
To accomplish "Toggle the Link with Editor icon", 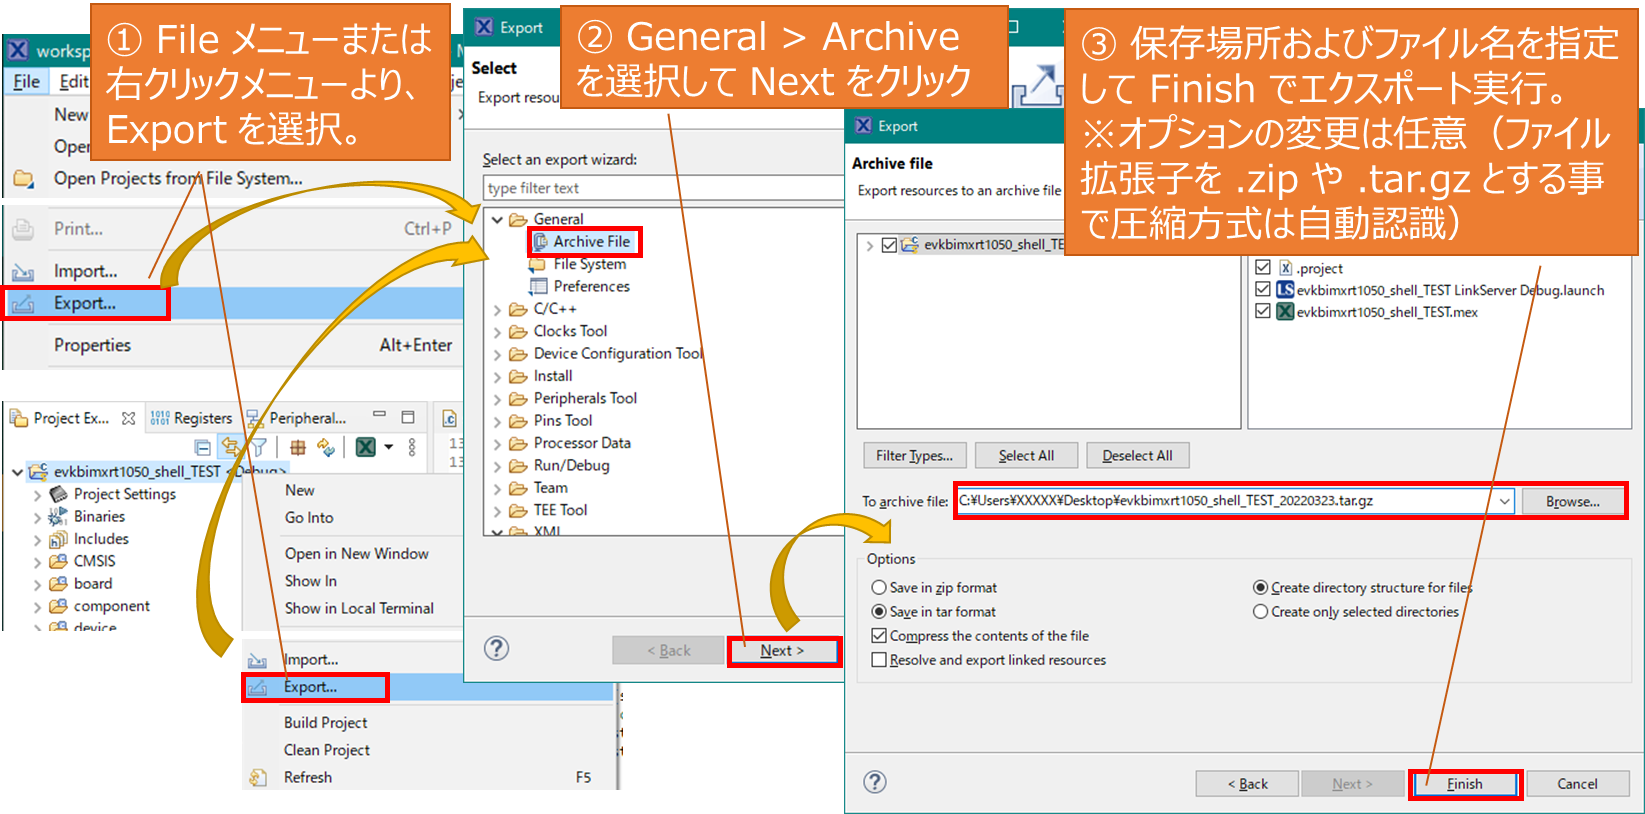I will pyautogui.click(x=230, y=447).
